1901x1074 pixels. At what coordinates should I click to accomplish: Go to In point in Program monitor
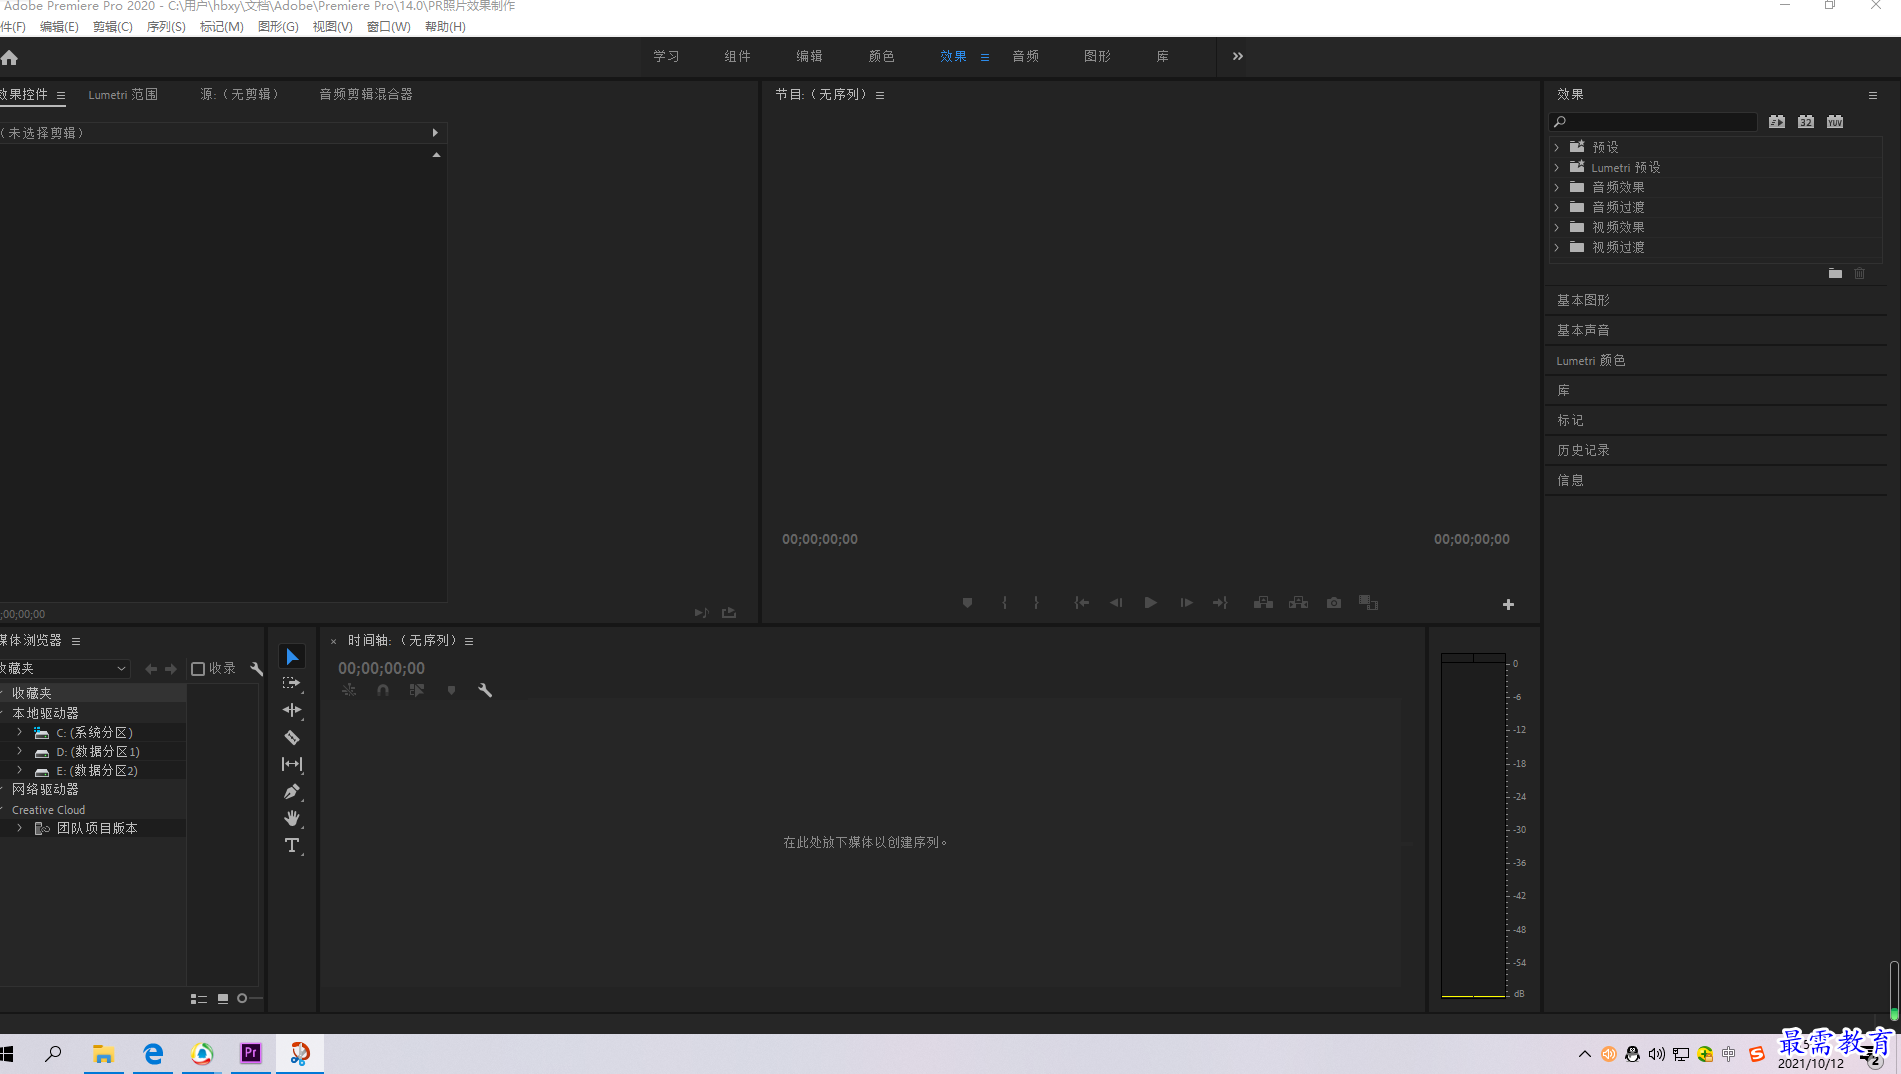pos(1081,602)
